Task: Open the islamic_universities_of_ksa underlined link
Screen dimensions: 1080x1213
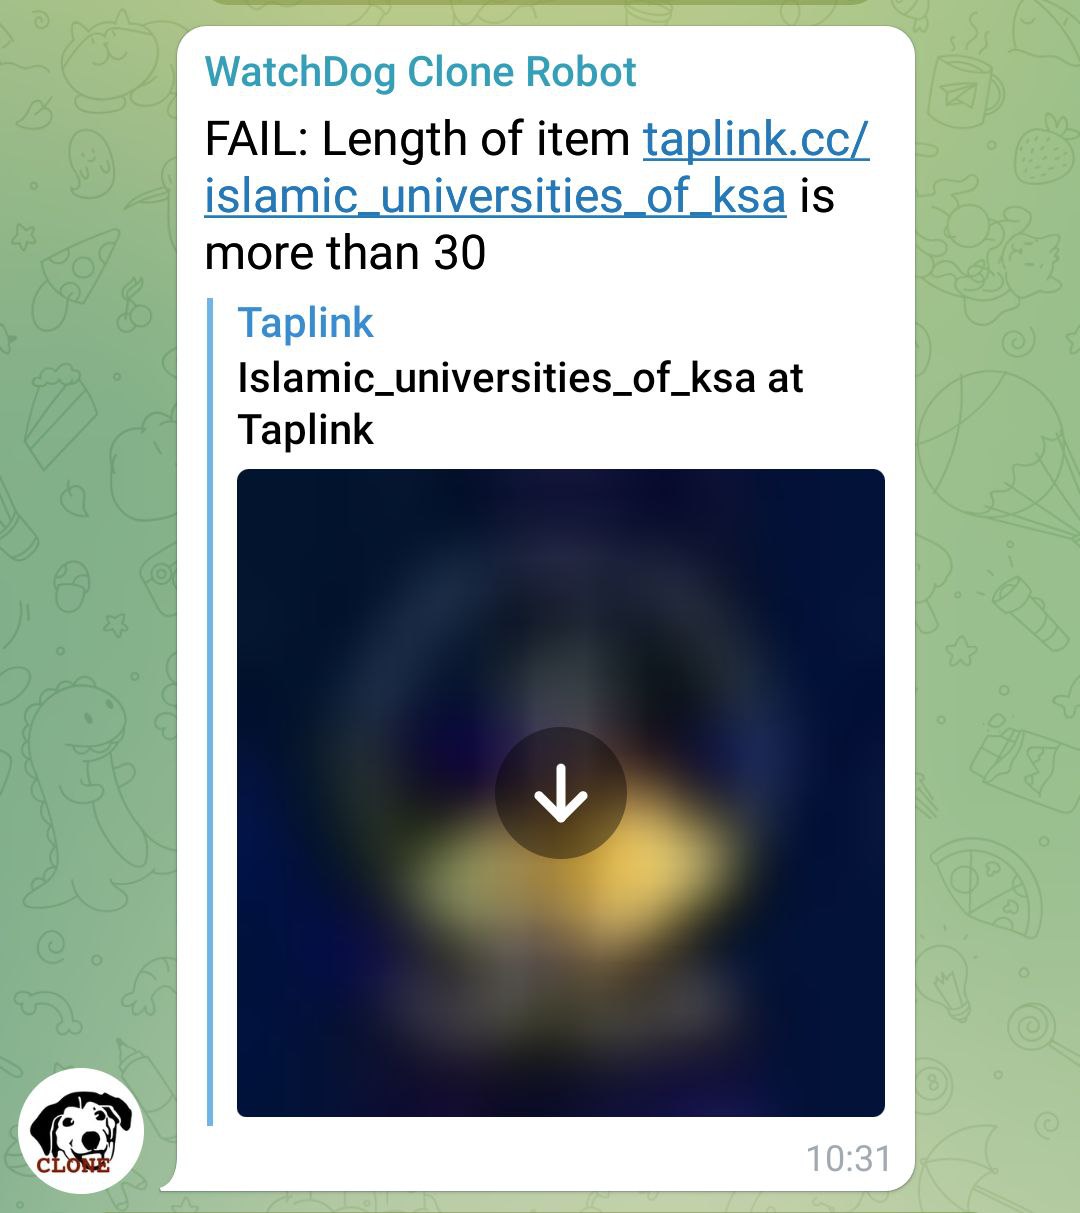Action: coord(495,196)
